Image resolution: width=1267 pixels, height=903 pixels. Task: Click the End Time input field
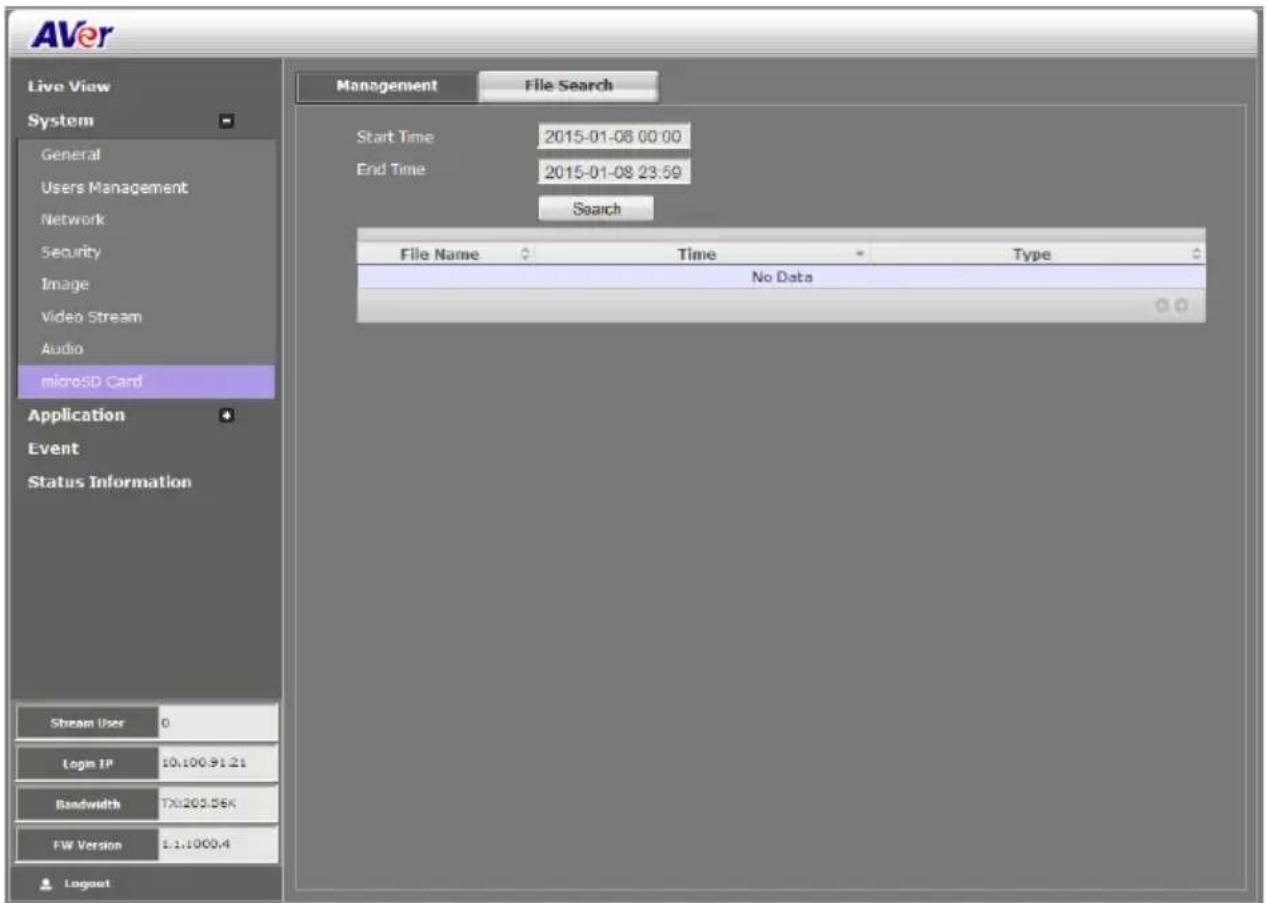[x=614, y=172]
